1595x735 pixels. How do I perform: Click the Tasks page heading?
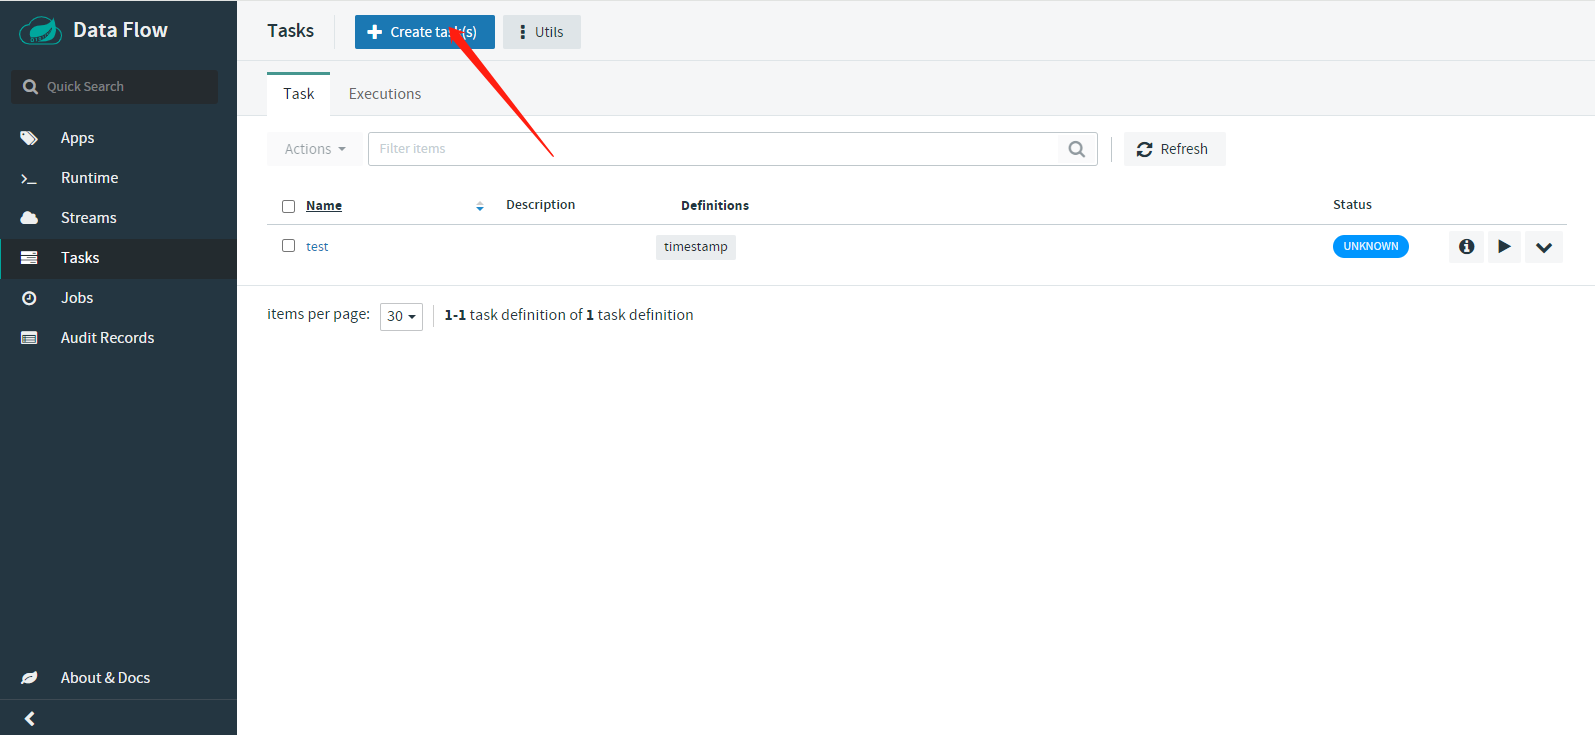[x=291, y=31]
